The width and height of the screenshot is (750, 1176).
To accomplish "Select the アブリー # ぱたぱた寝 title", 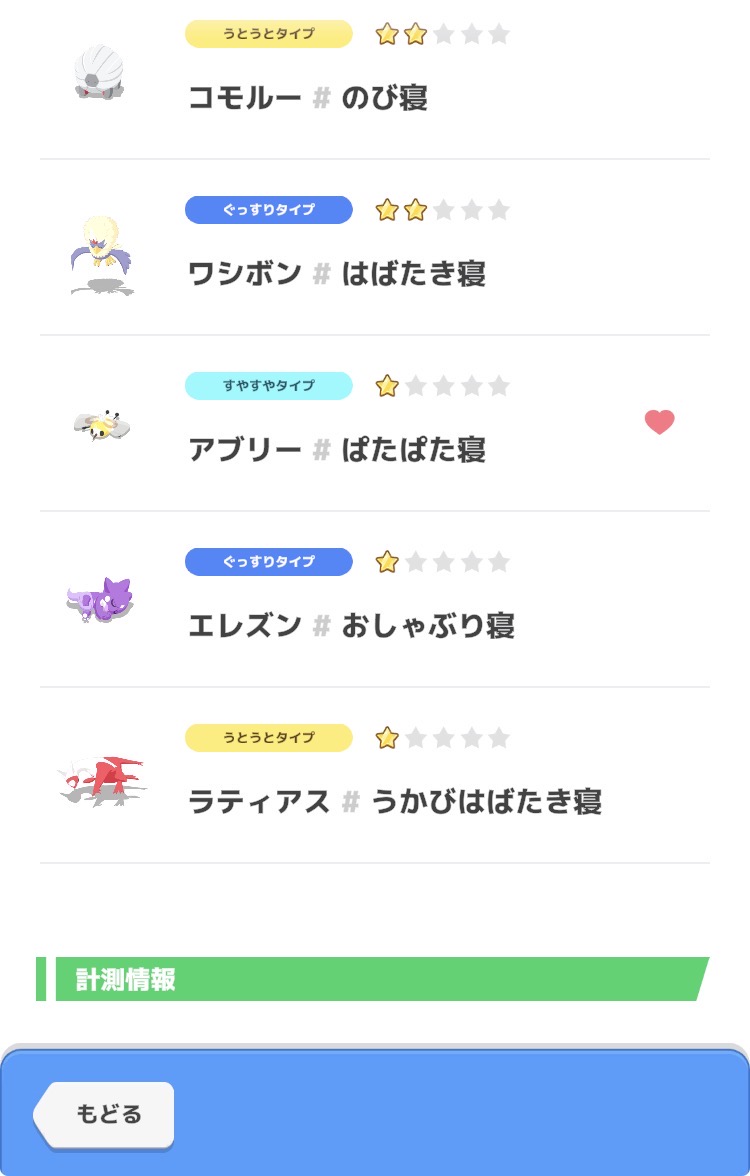I will pyautogui.click(x=337, y=450).
